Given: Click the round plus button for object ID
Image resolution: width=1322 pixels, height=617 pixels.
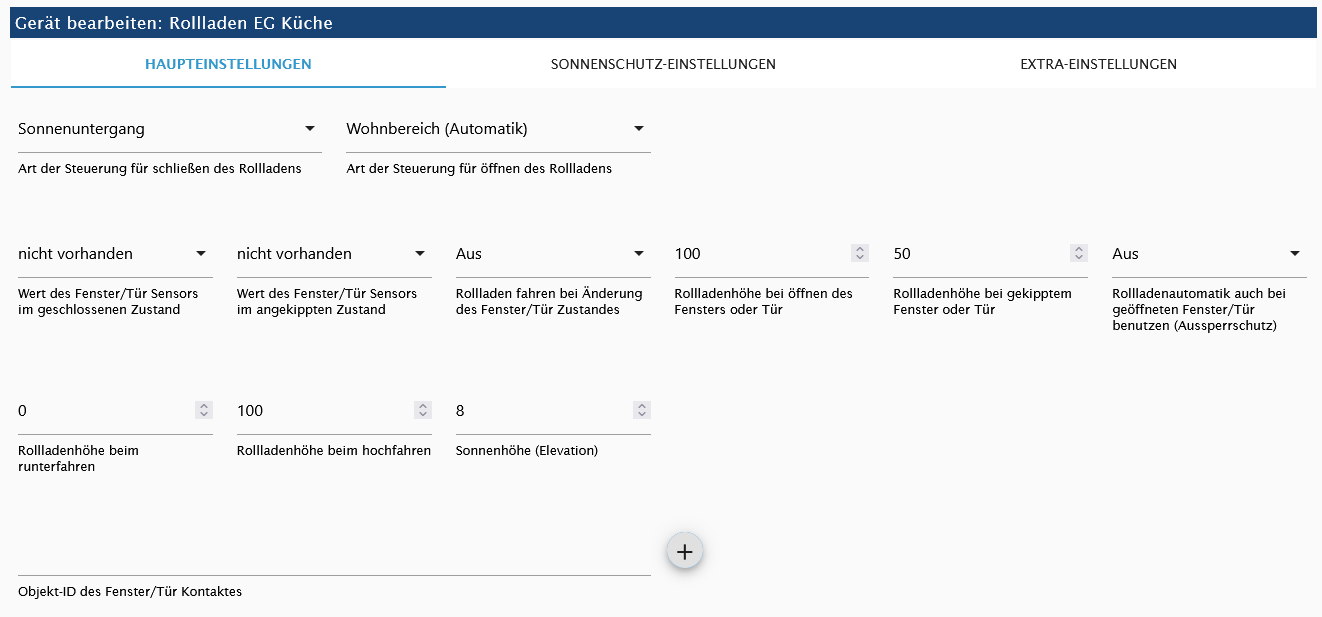Looking at the screenshot, I should click(x=685, y=551).
